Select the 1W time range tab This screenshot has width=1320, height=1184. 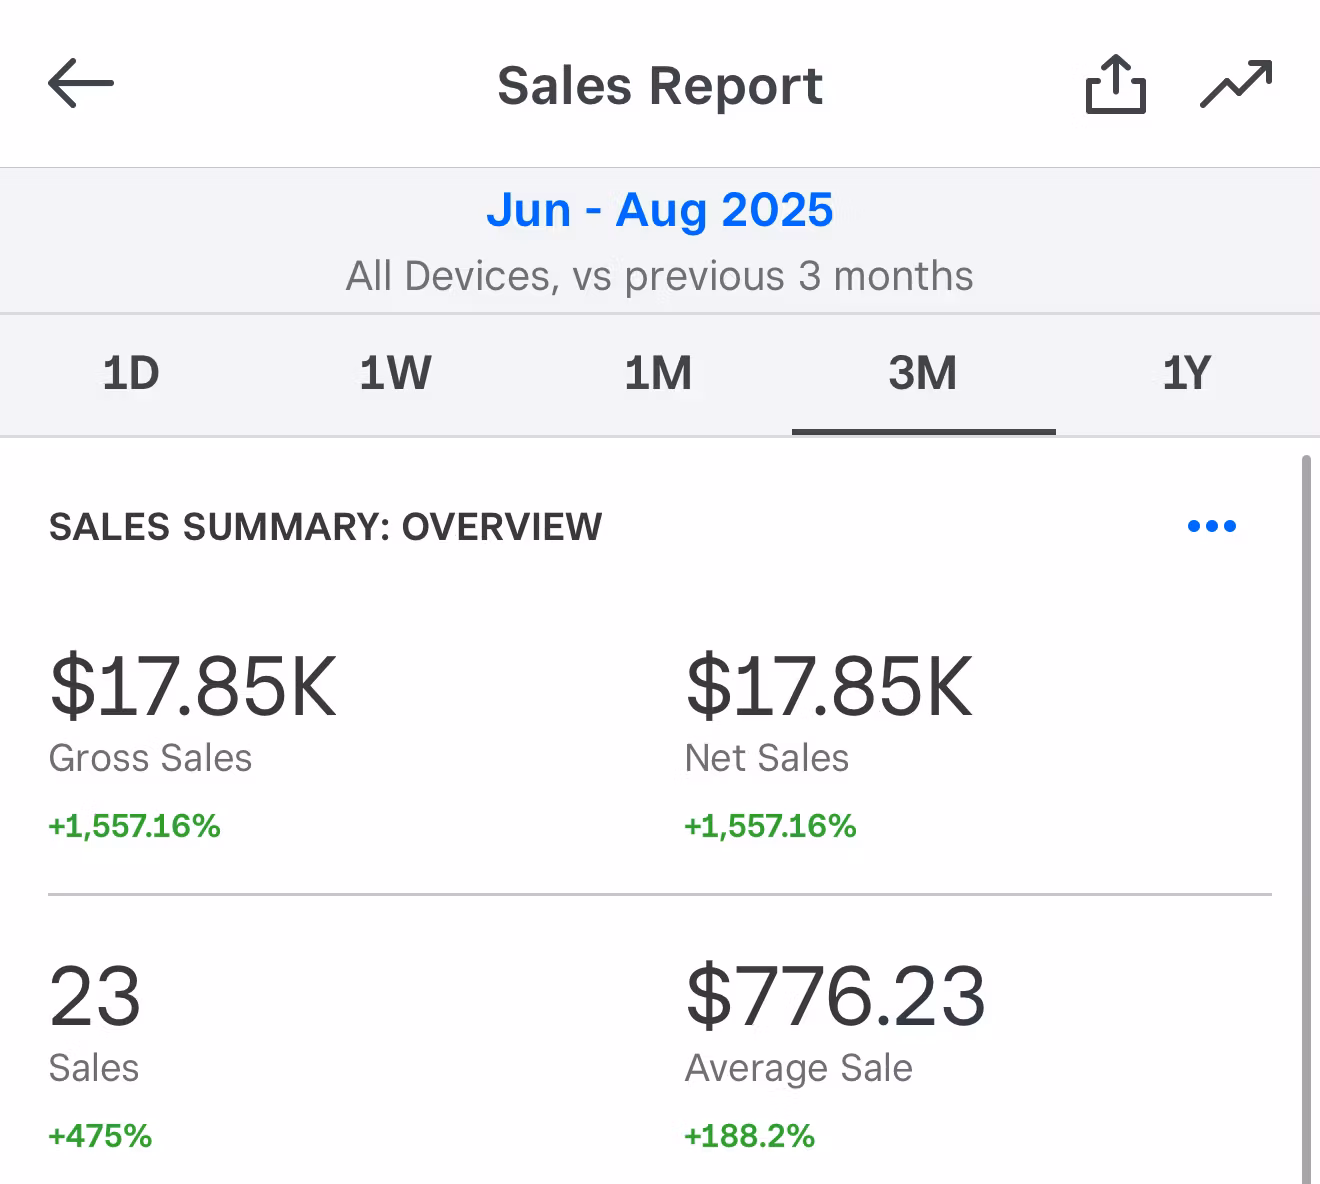(395, 374)
